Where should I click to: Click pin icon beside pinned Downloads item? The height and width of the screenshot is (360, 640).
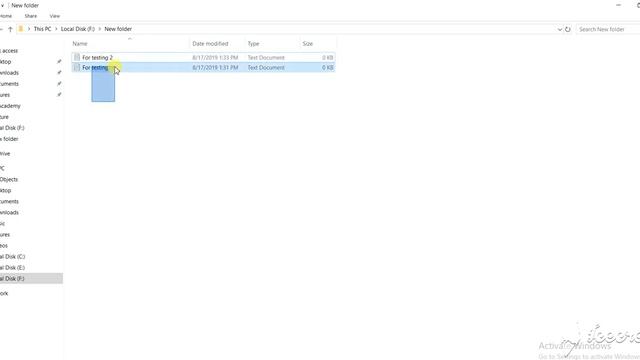pyautogui.click(x=59, y=73)
